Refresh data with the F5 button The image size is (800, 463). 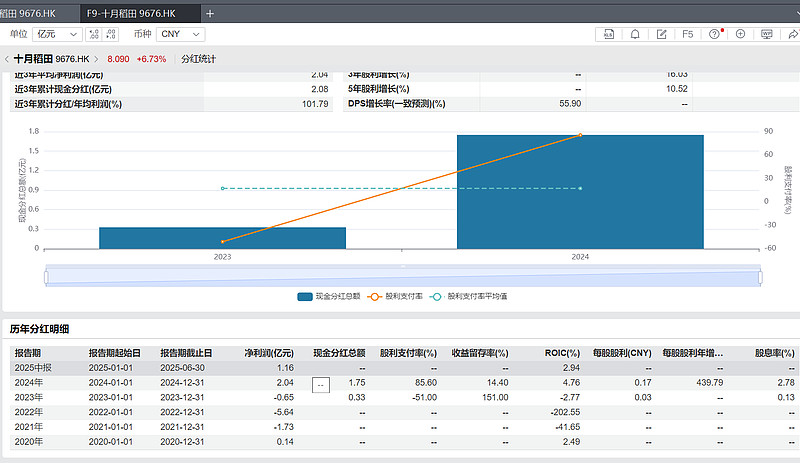(688, 34)
